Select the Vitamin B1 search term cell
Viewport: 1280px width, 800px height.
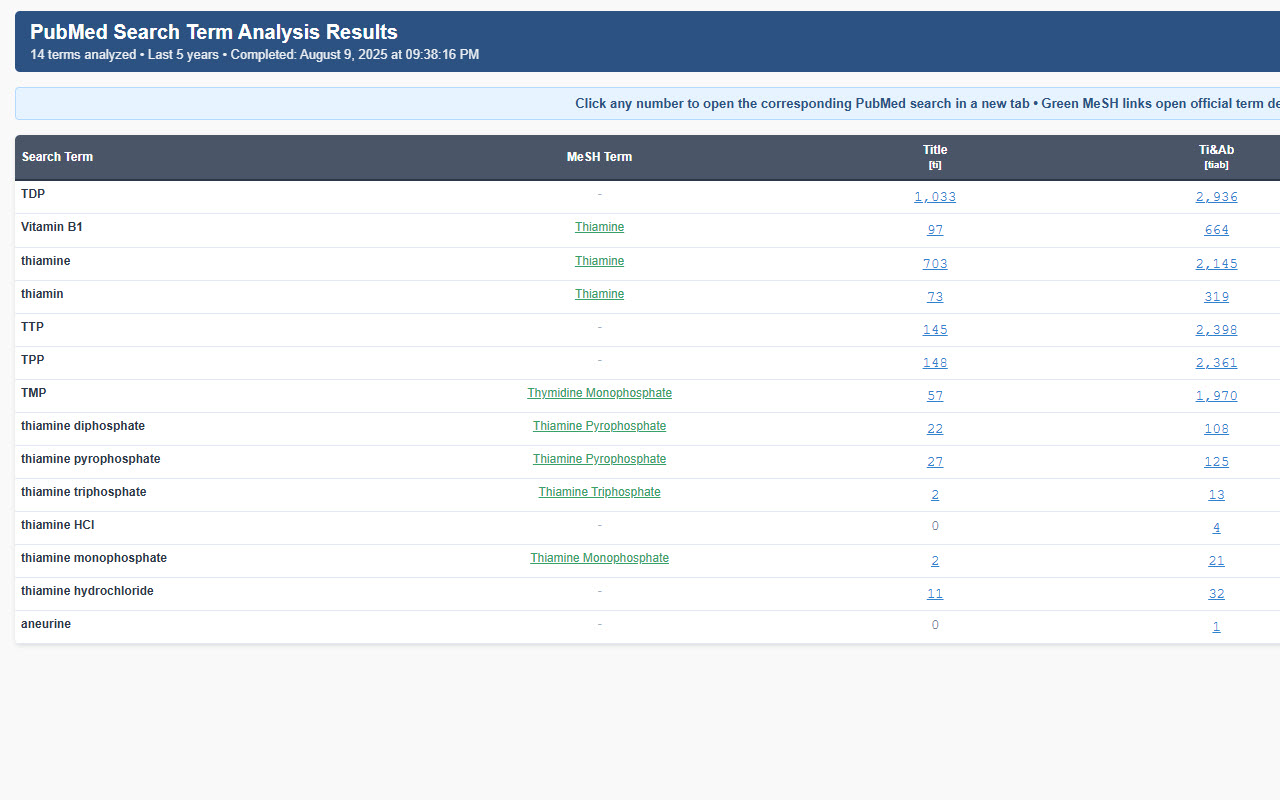tap(52, 227)
